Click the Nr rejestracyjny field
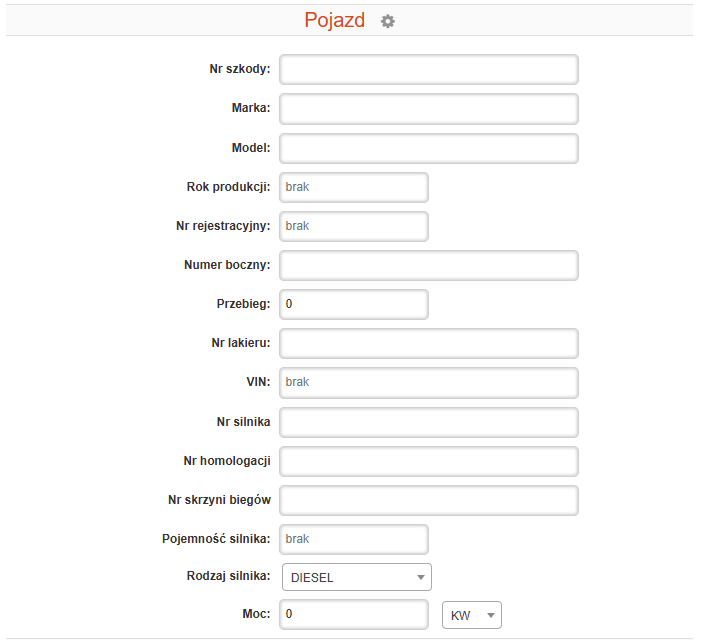This screenshot has width=701, height=640. [354, 226]
